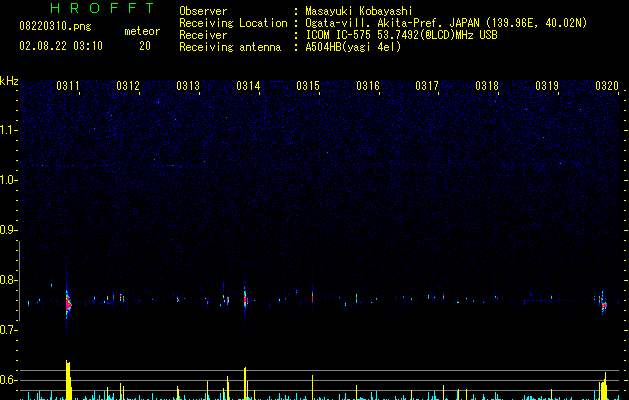The height and width of the screenshot is (400, 629).
Task: Click the 0318 time marker
Action: [x=487, y=86]
